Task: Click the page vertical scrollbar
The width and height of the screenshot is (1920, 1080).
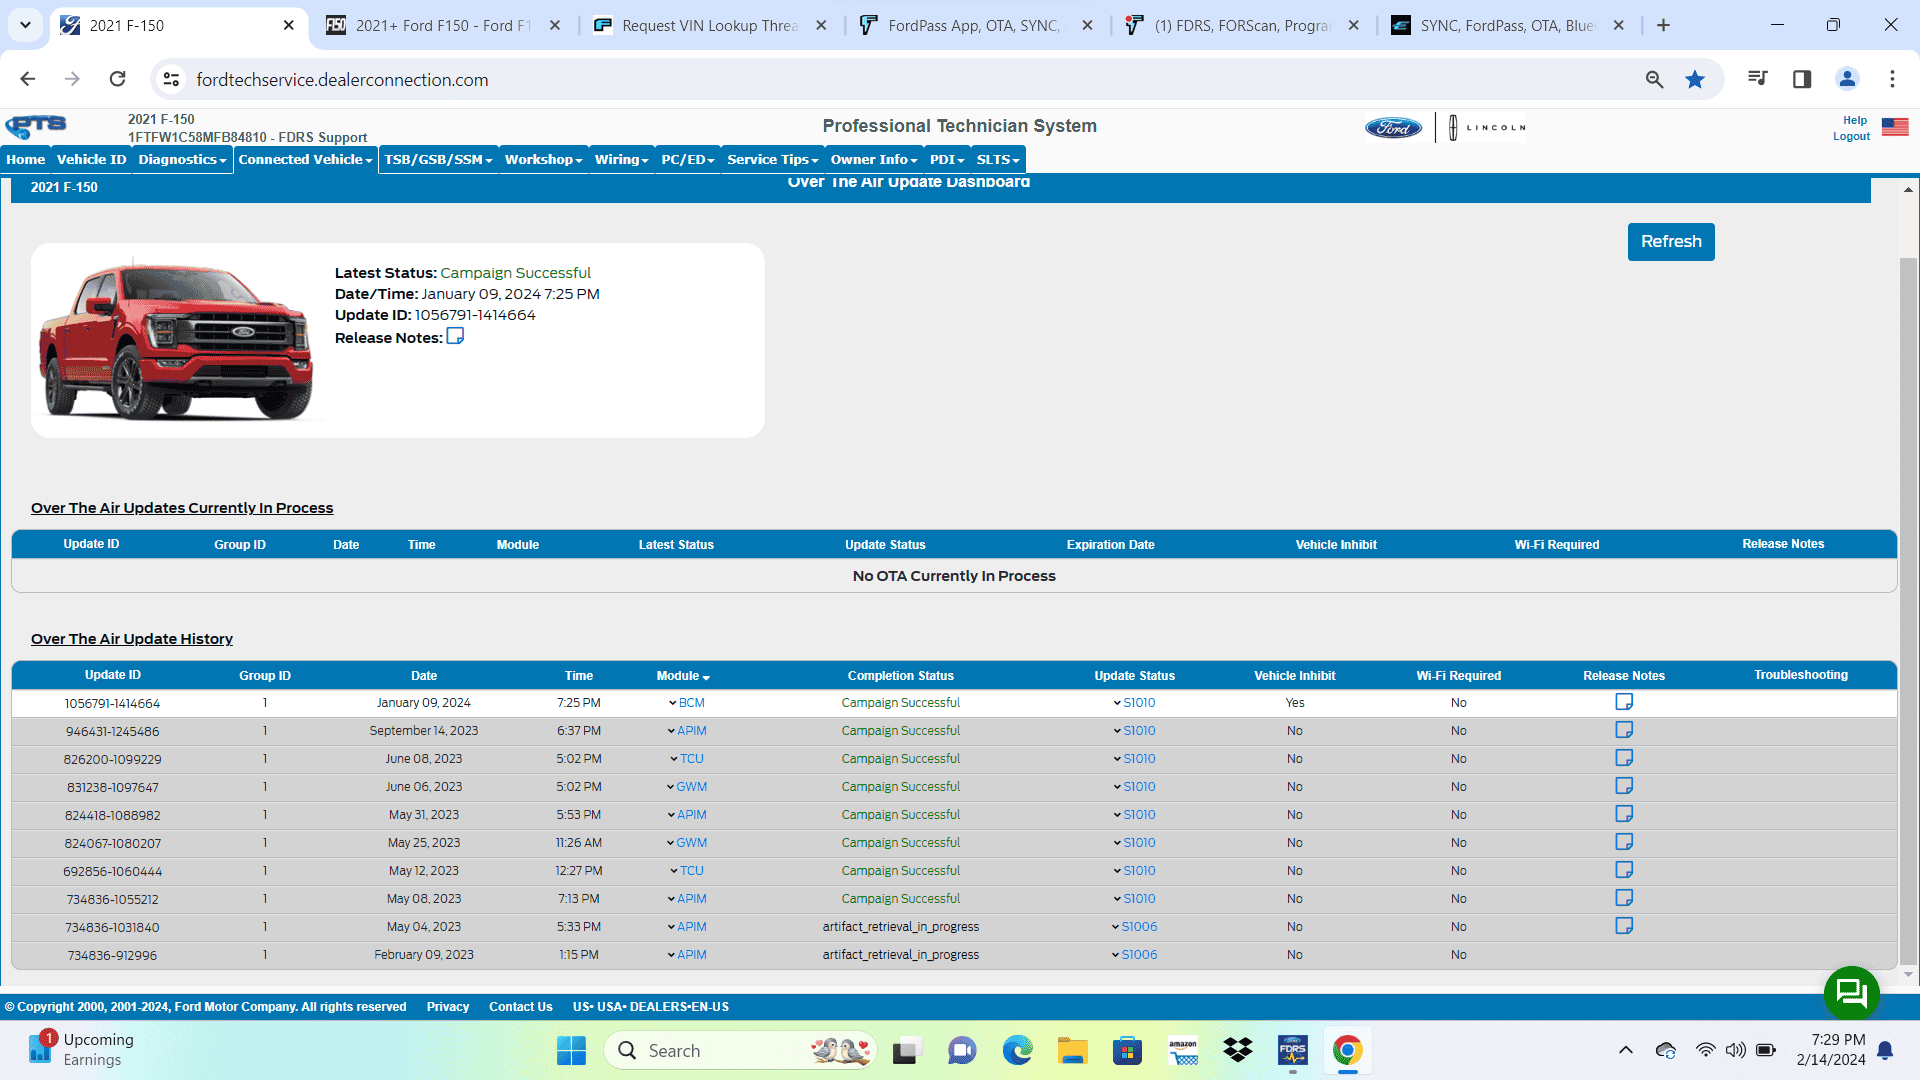Action: pos(1908,600)
